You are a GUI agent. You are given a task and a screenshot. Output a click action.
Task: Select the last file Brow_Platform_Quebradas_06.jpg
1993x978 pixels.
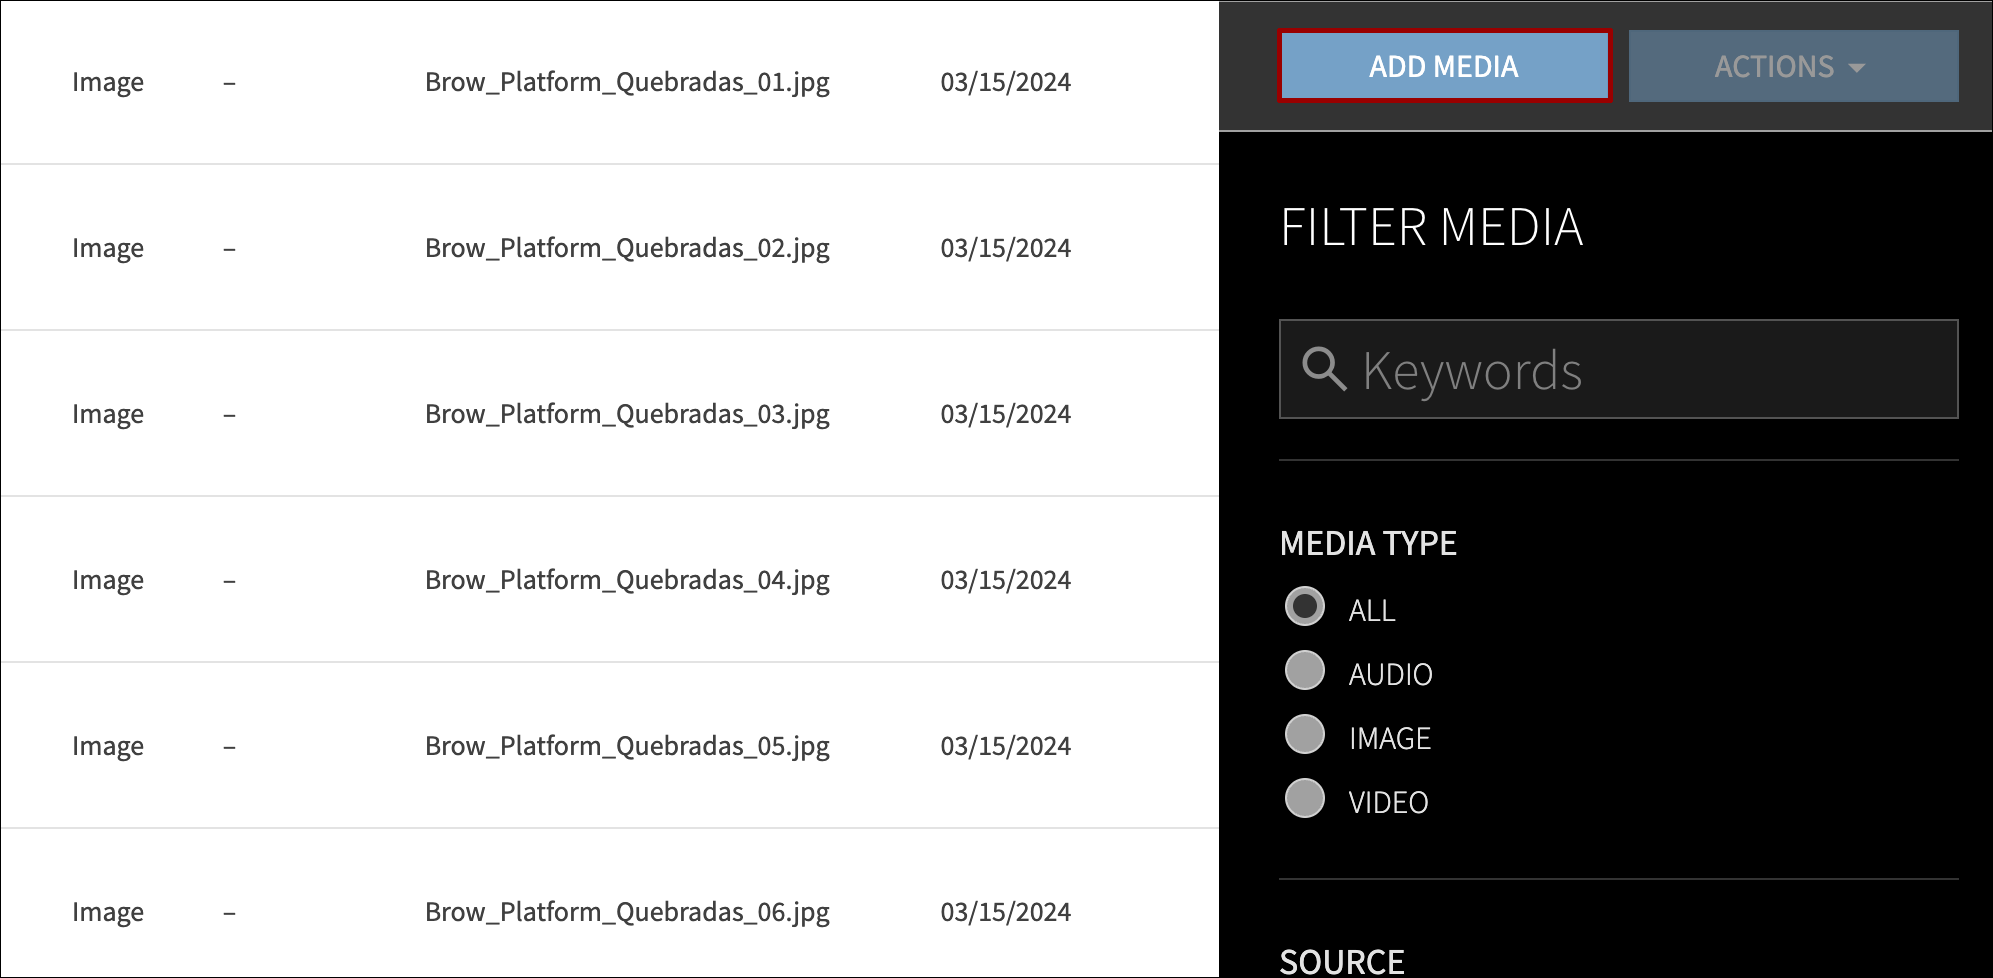click(627, 911)
